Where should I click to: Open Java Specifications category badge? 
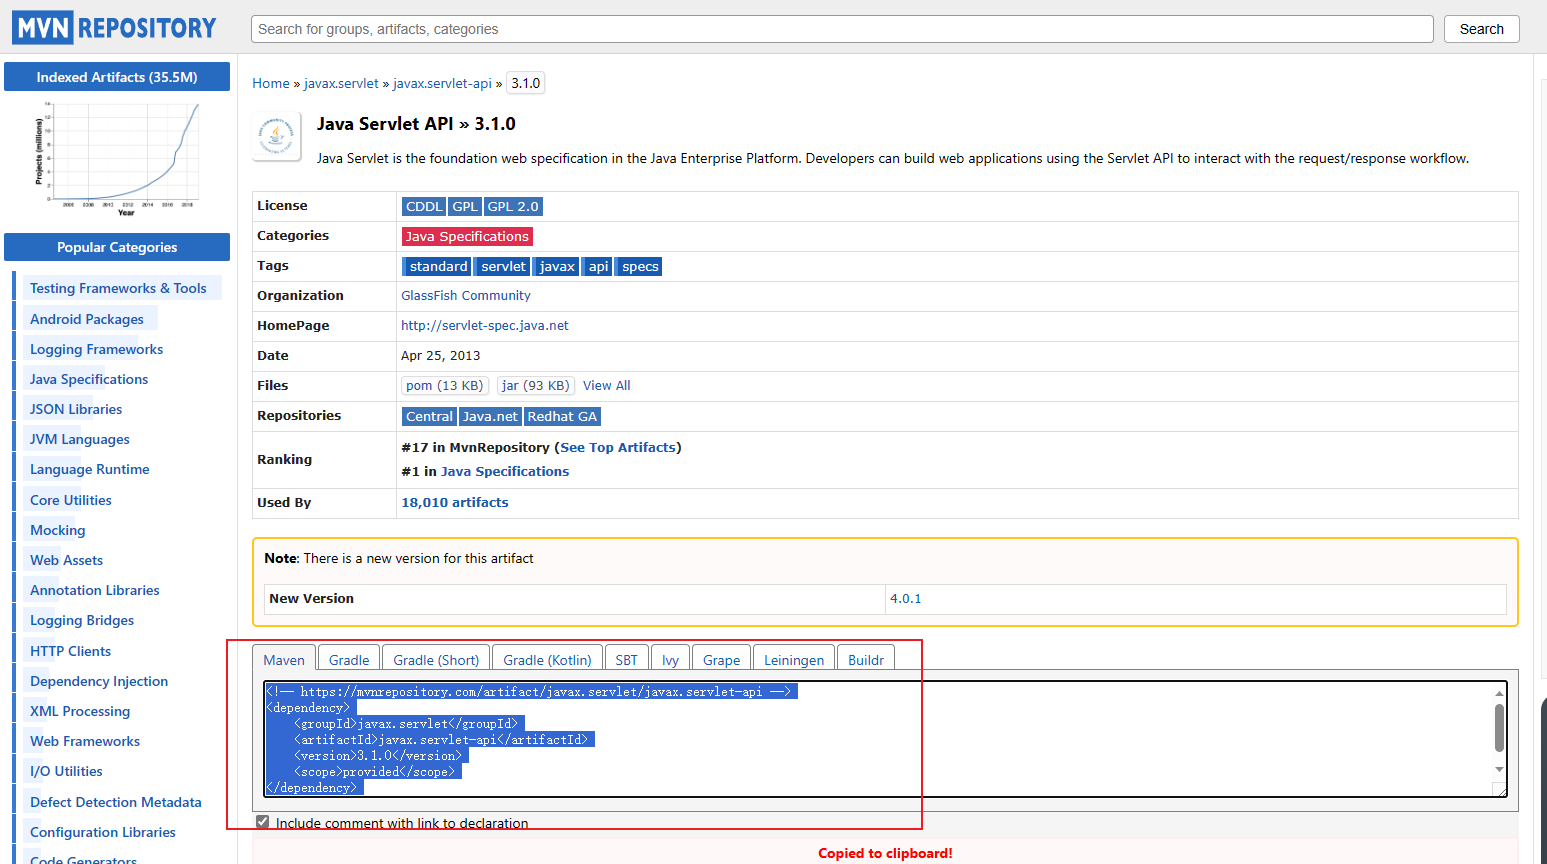[x=467, y=236]
